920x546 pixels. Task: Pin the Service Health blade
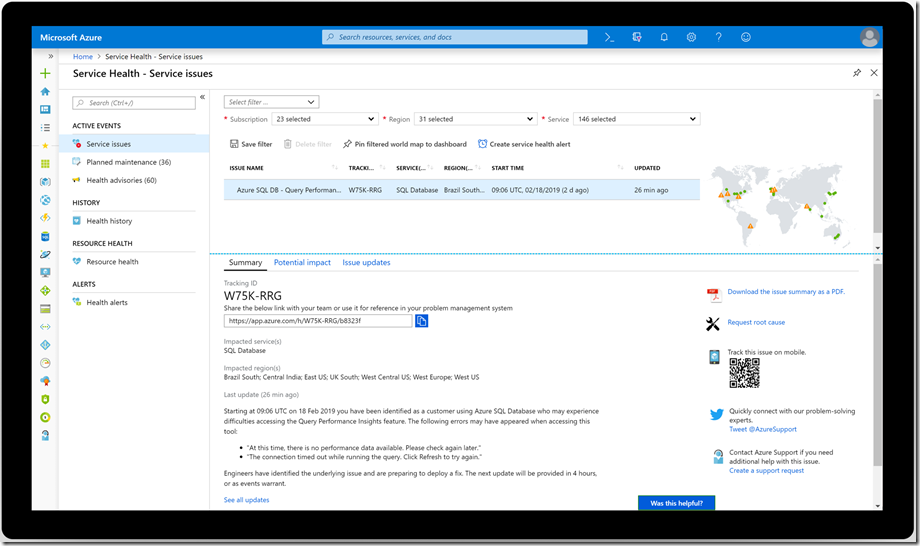pos(856,73)
